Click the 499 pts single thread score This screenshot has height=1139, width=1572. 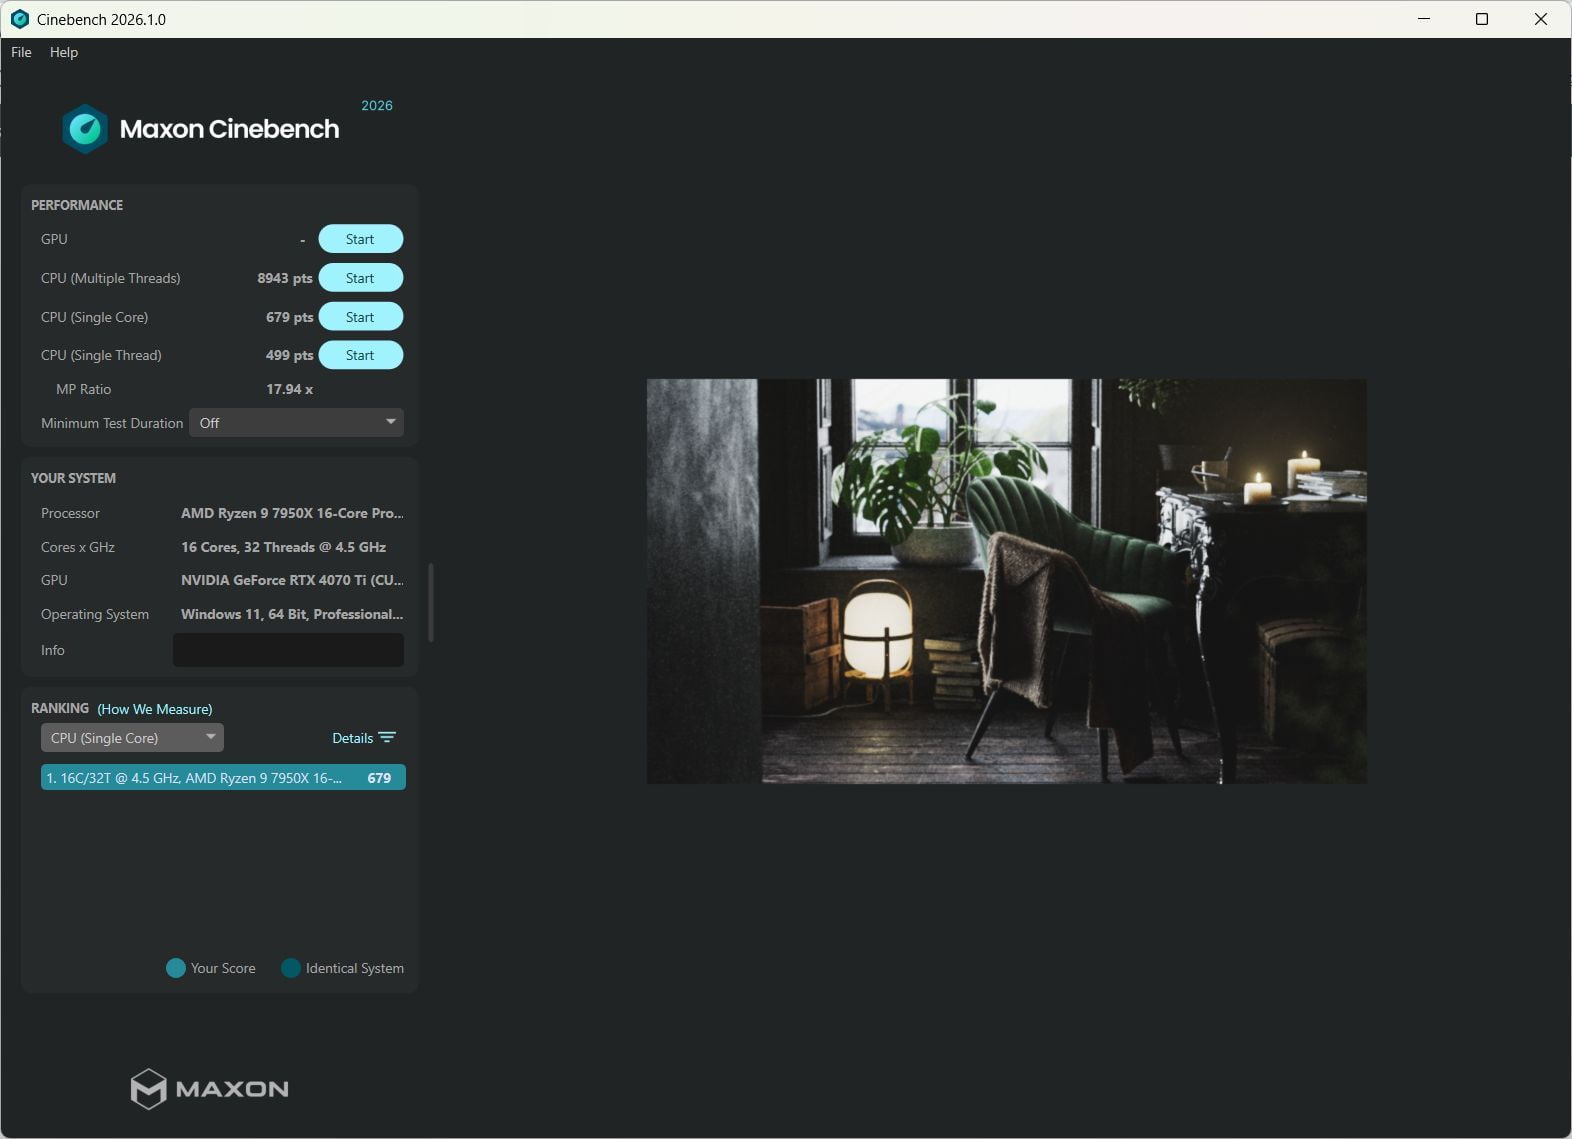[290, 355]
